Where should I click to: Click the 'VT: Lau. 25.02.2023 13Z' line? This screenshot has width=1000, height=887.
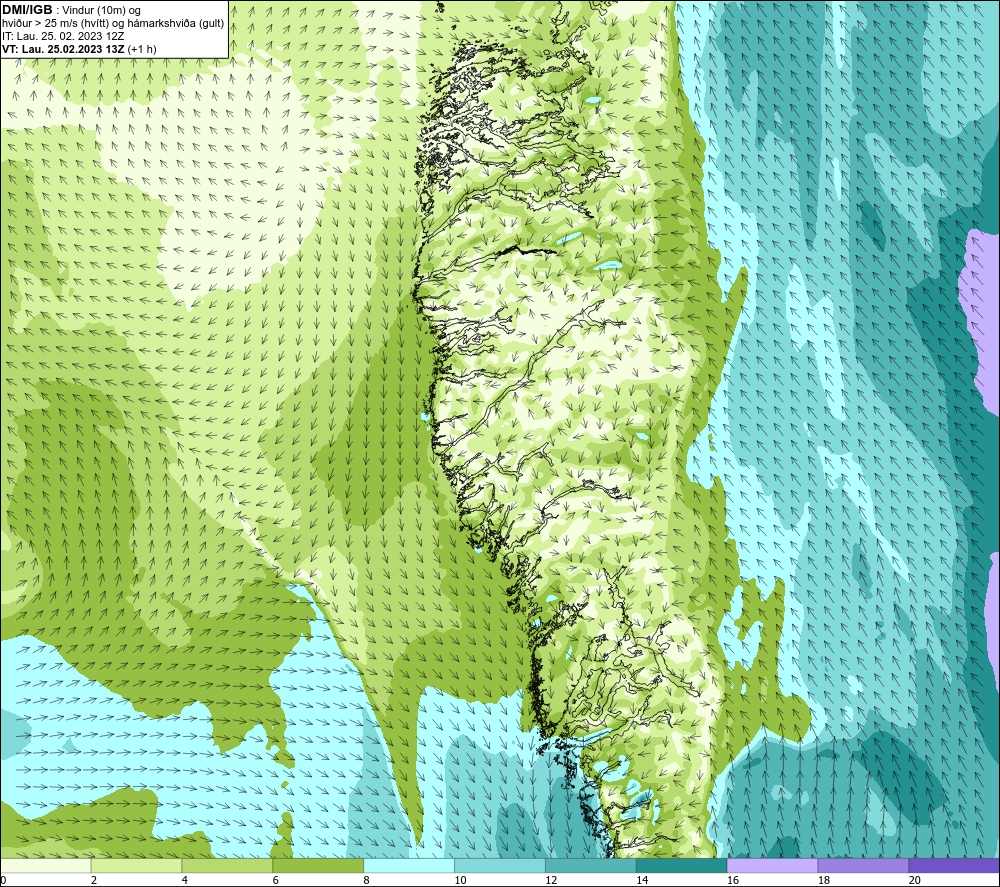coord(64,49)
